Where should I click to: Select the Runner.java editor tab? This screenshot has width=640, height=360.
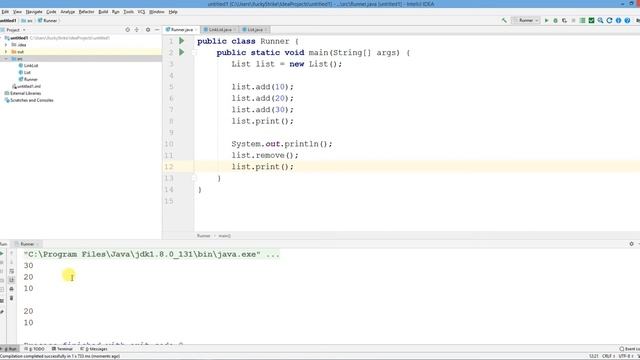[x=180, y=30]
